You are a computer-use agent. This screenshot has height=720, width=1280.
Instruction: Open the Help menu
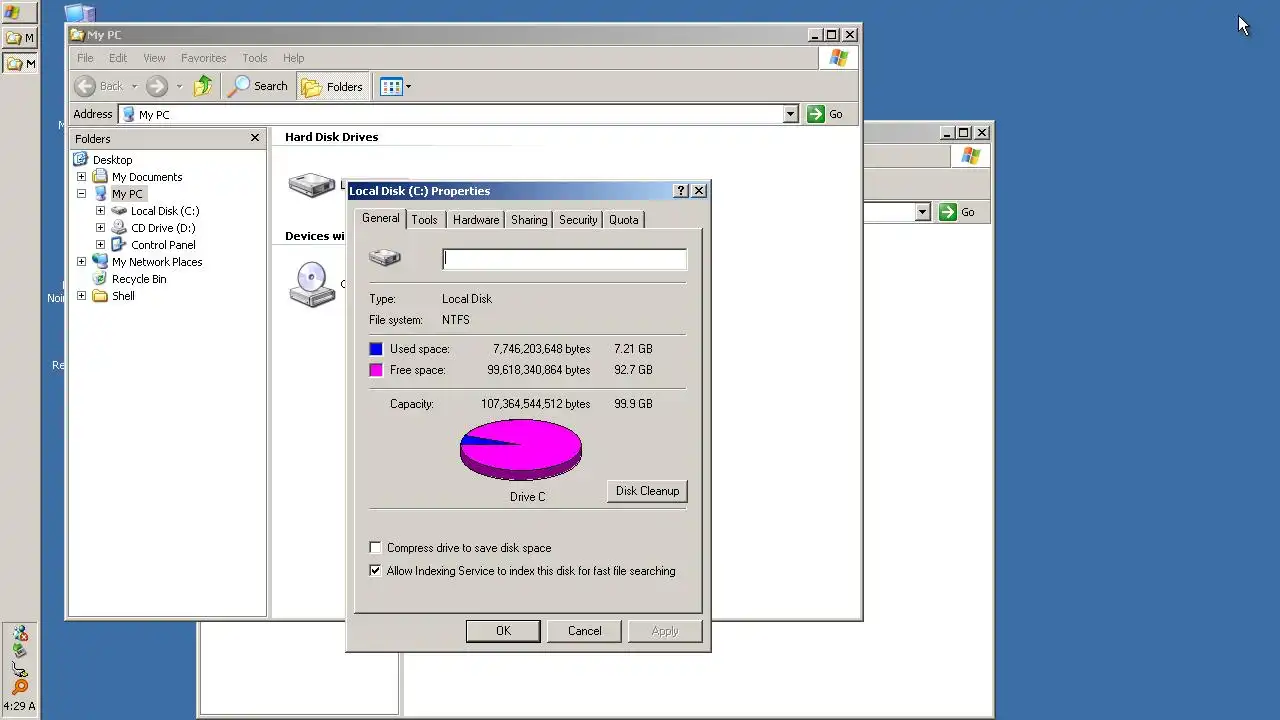tap(293, 58)
